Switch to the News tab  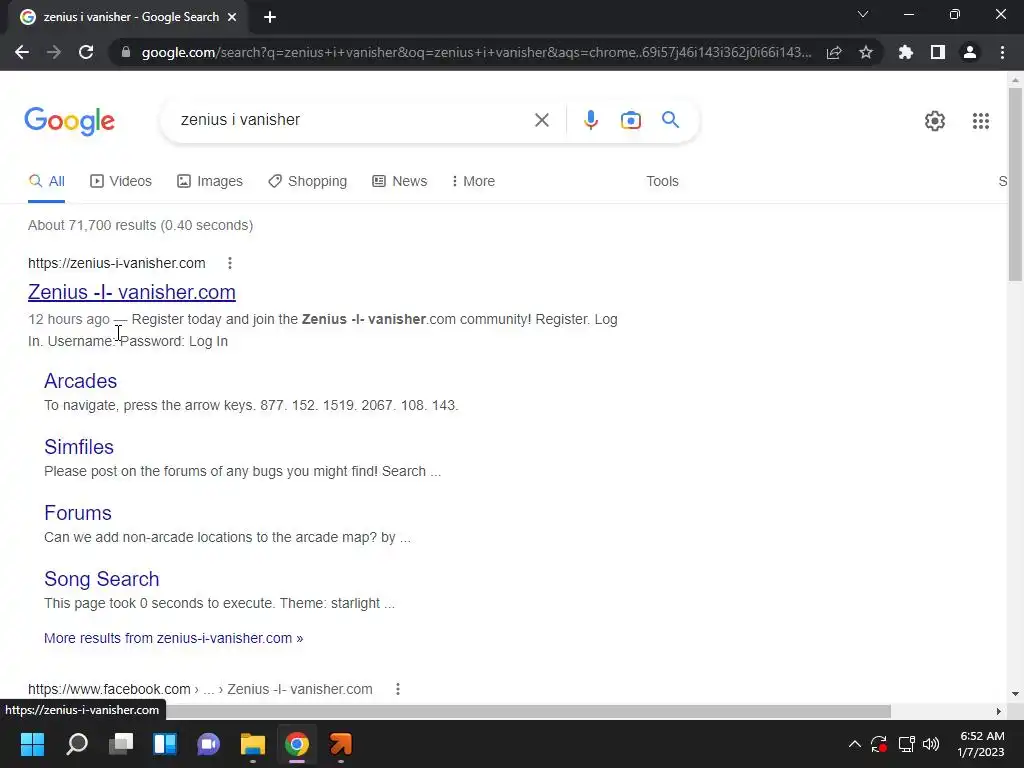point(400,181)
